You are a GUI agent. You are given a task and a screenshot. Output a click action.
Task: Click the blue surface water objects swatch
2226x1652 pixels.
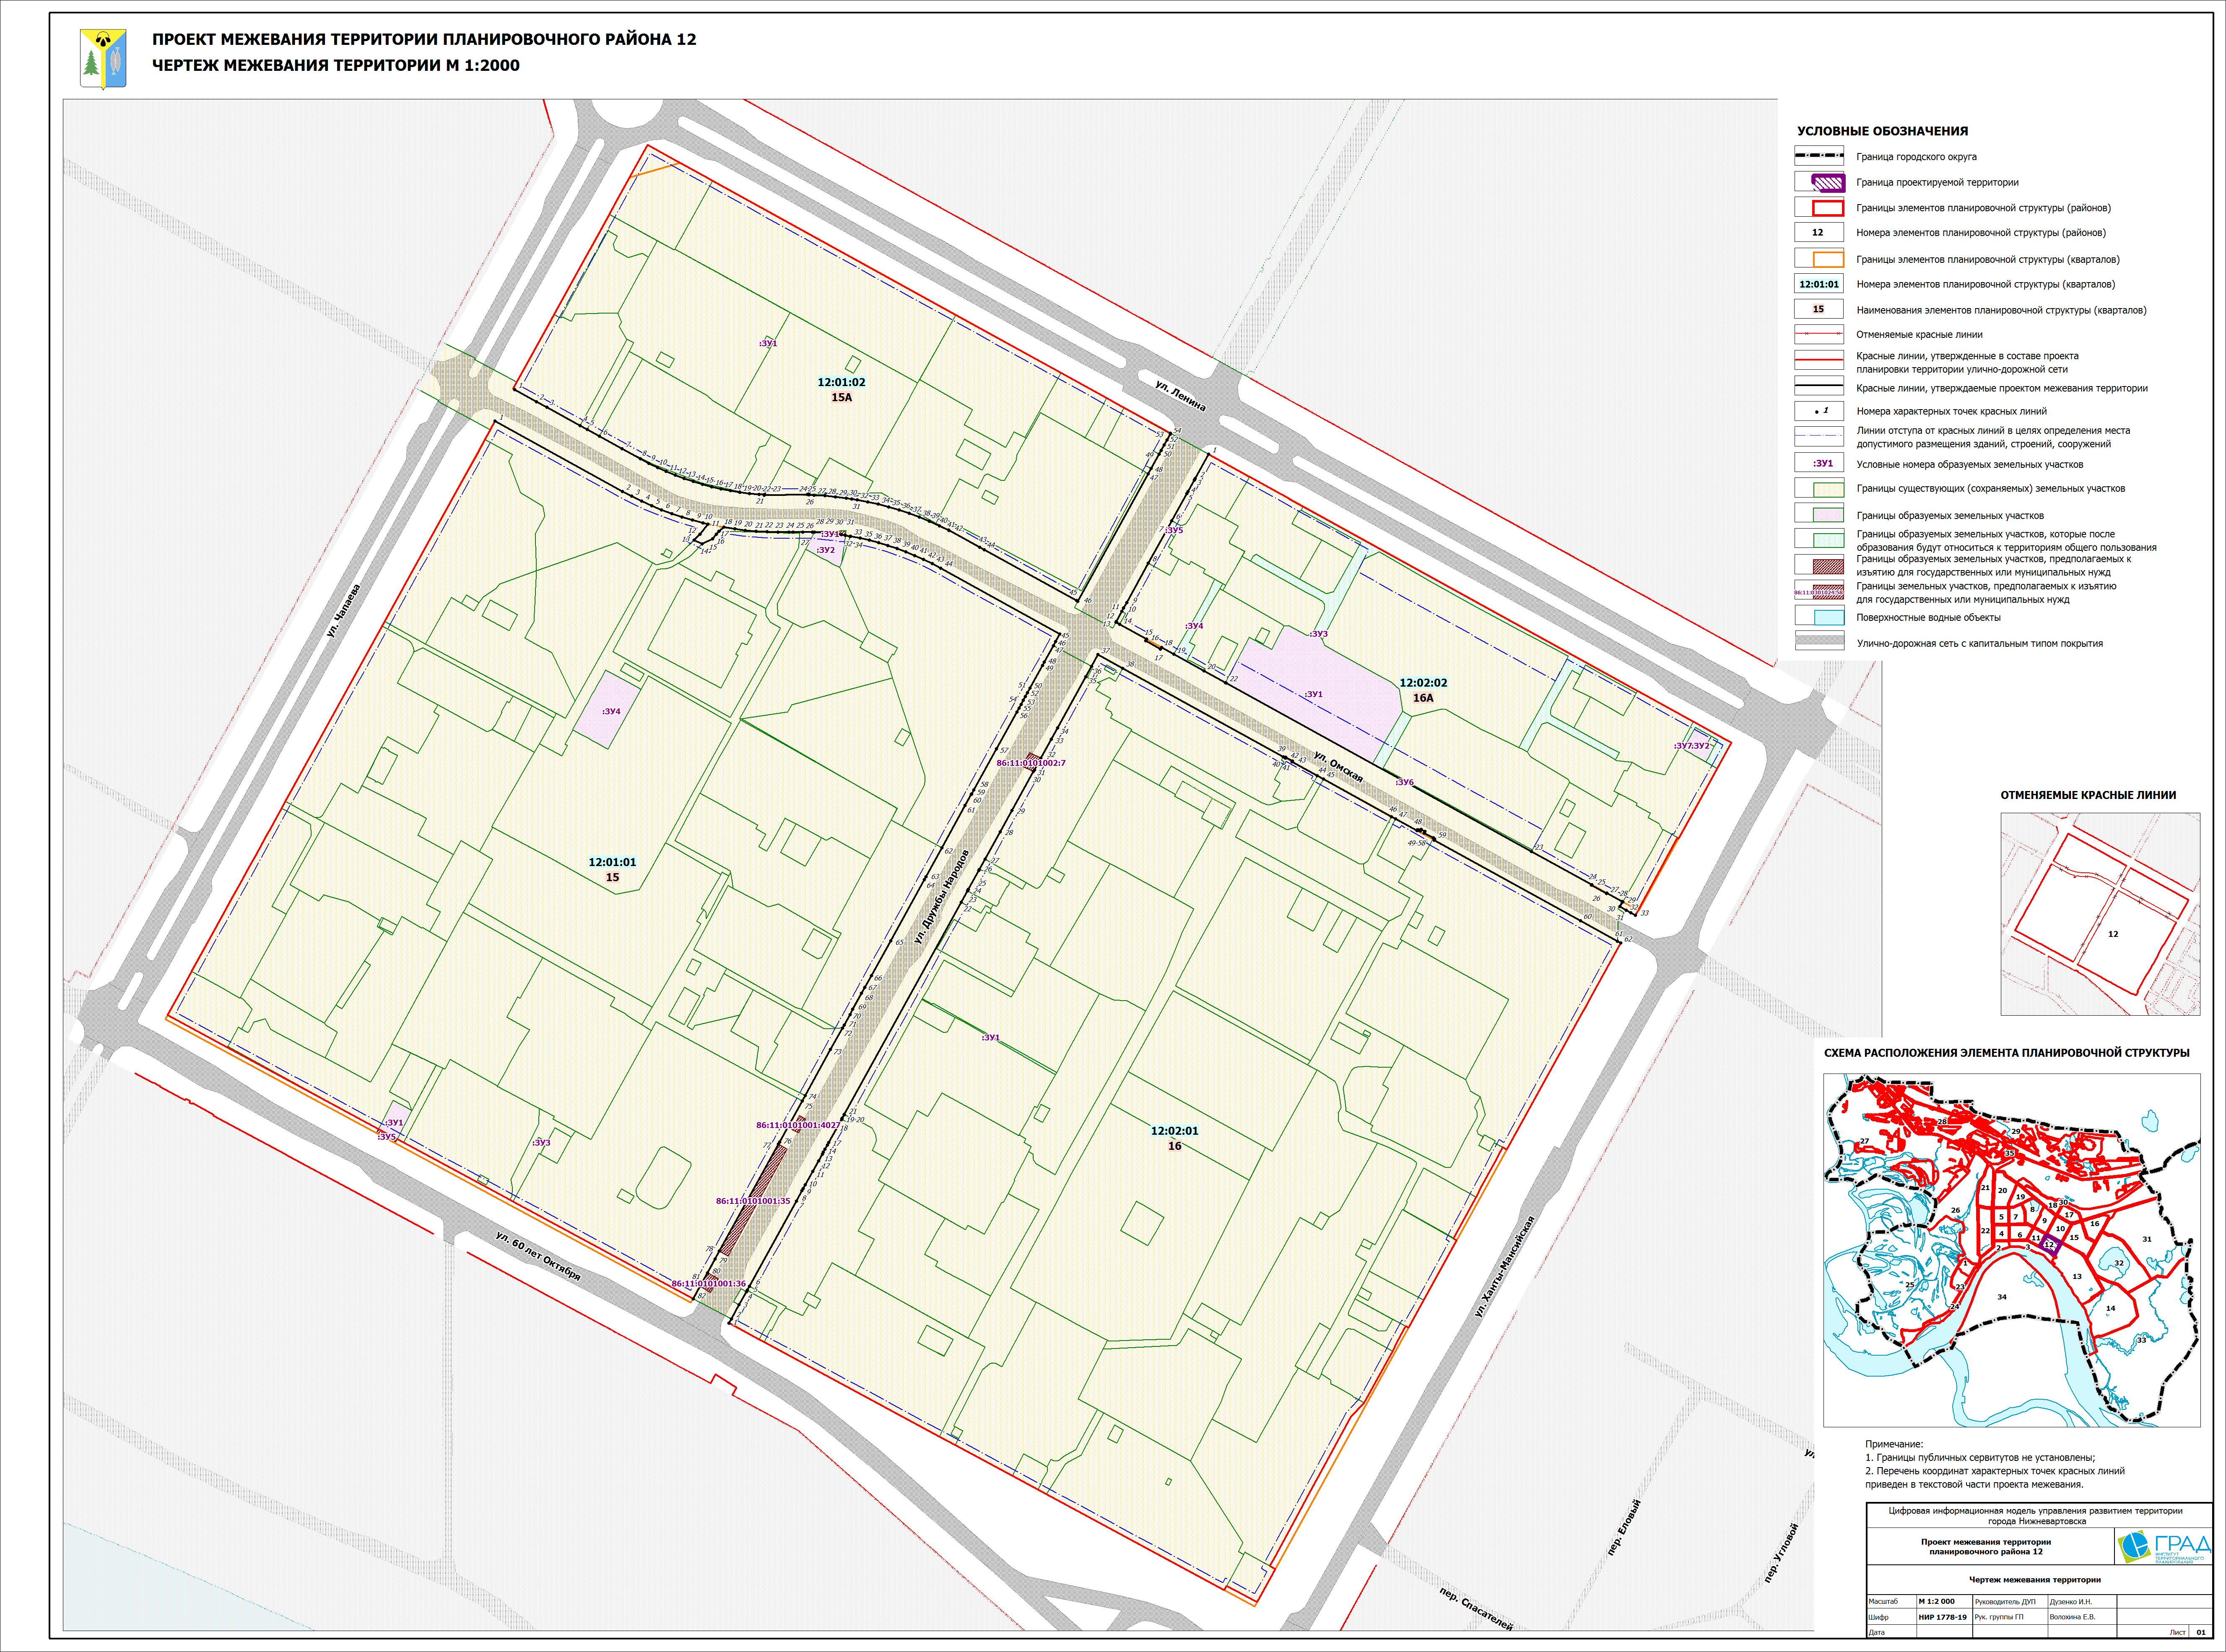pyautogui.click(x=1828, y=617)
